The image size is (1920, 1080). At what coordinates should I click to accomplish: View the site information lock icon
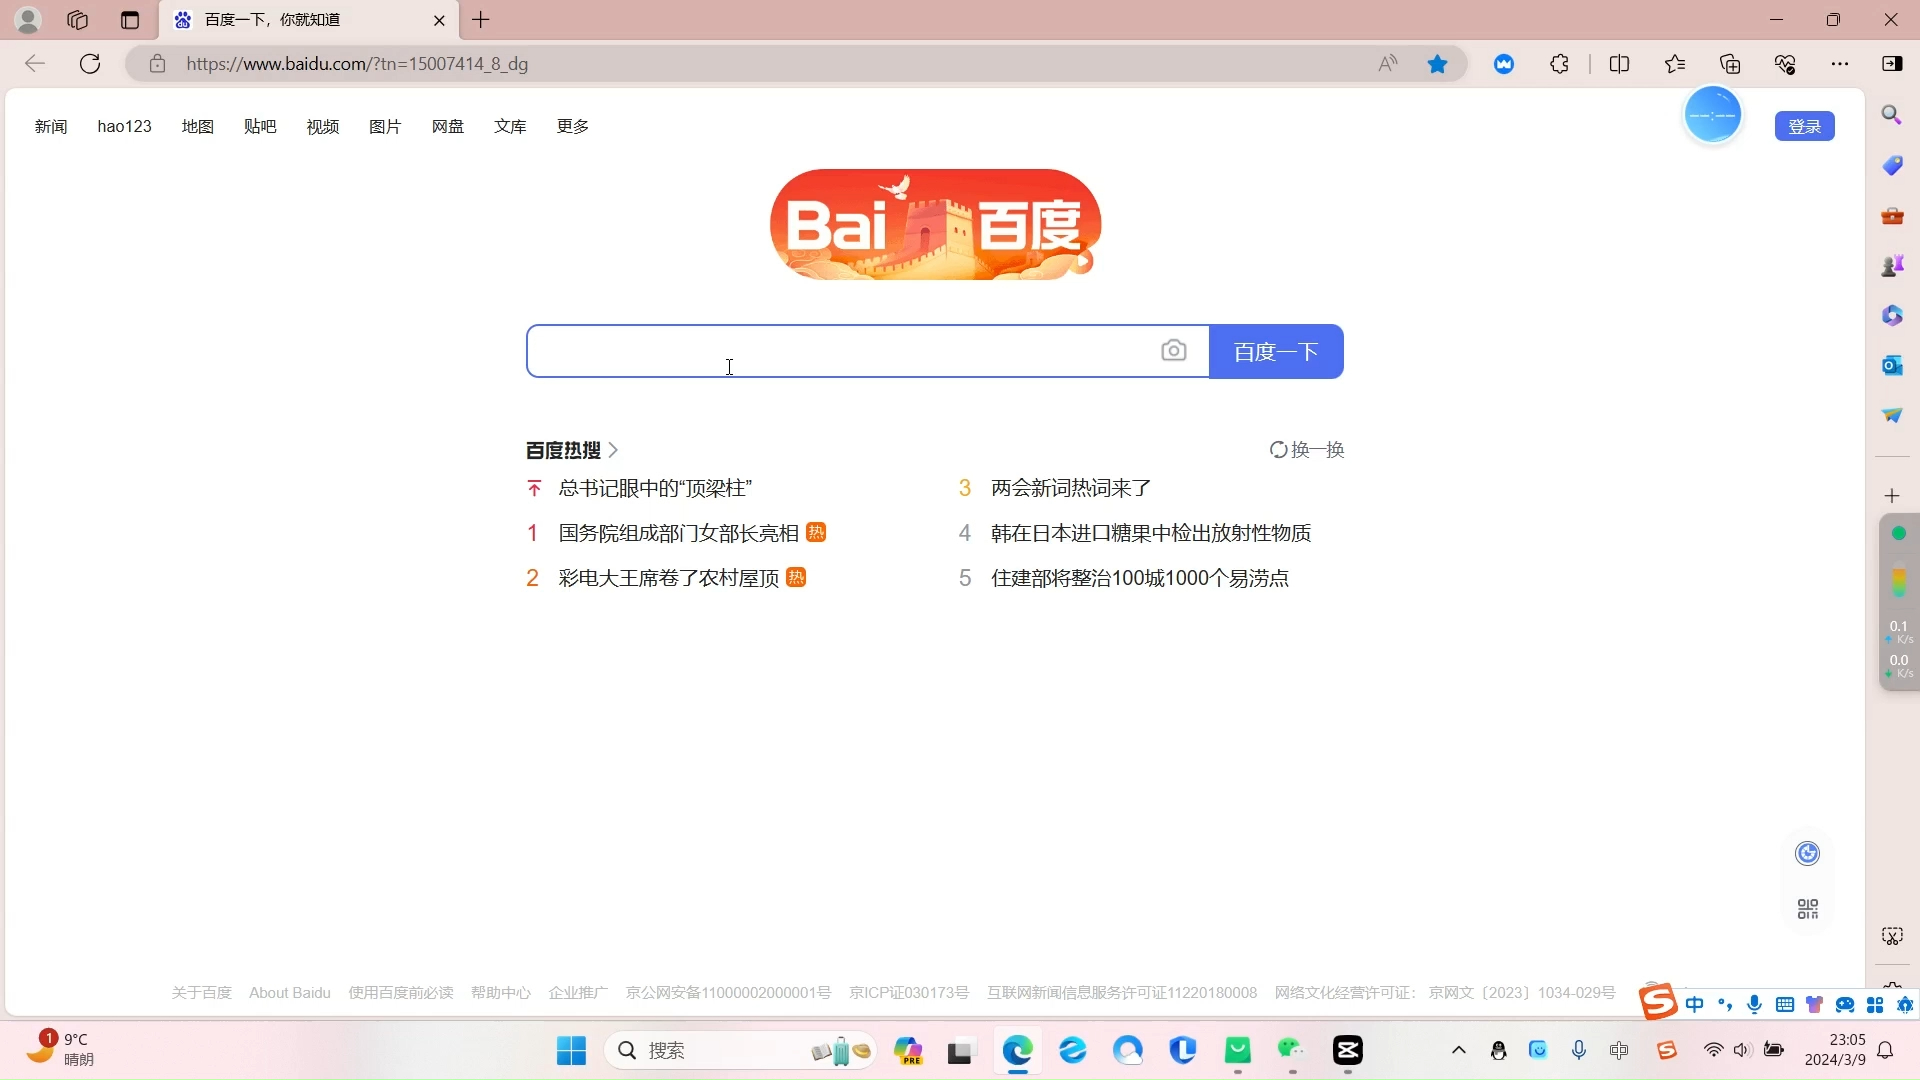click(x=157, y=64)
